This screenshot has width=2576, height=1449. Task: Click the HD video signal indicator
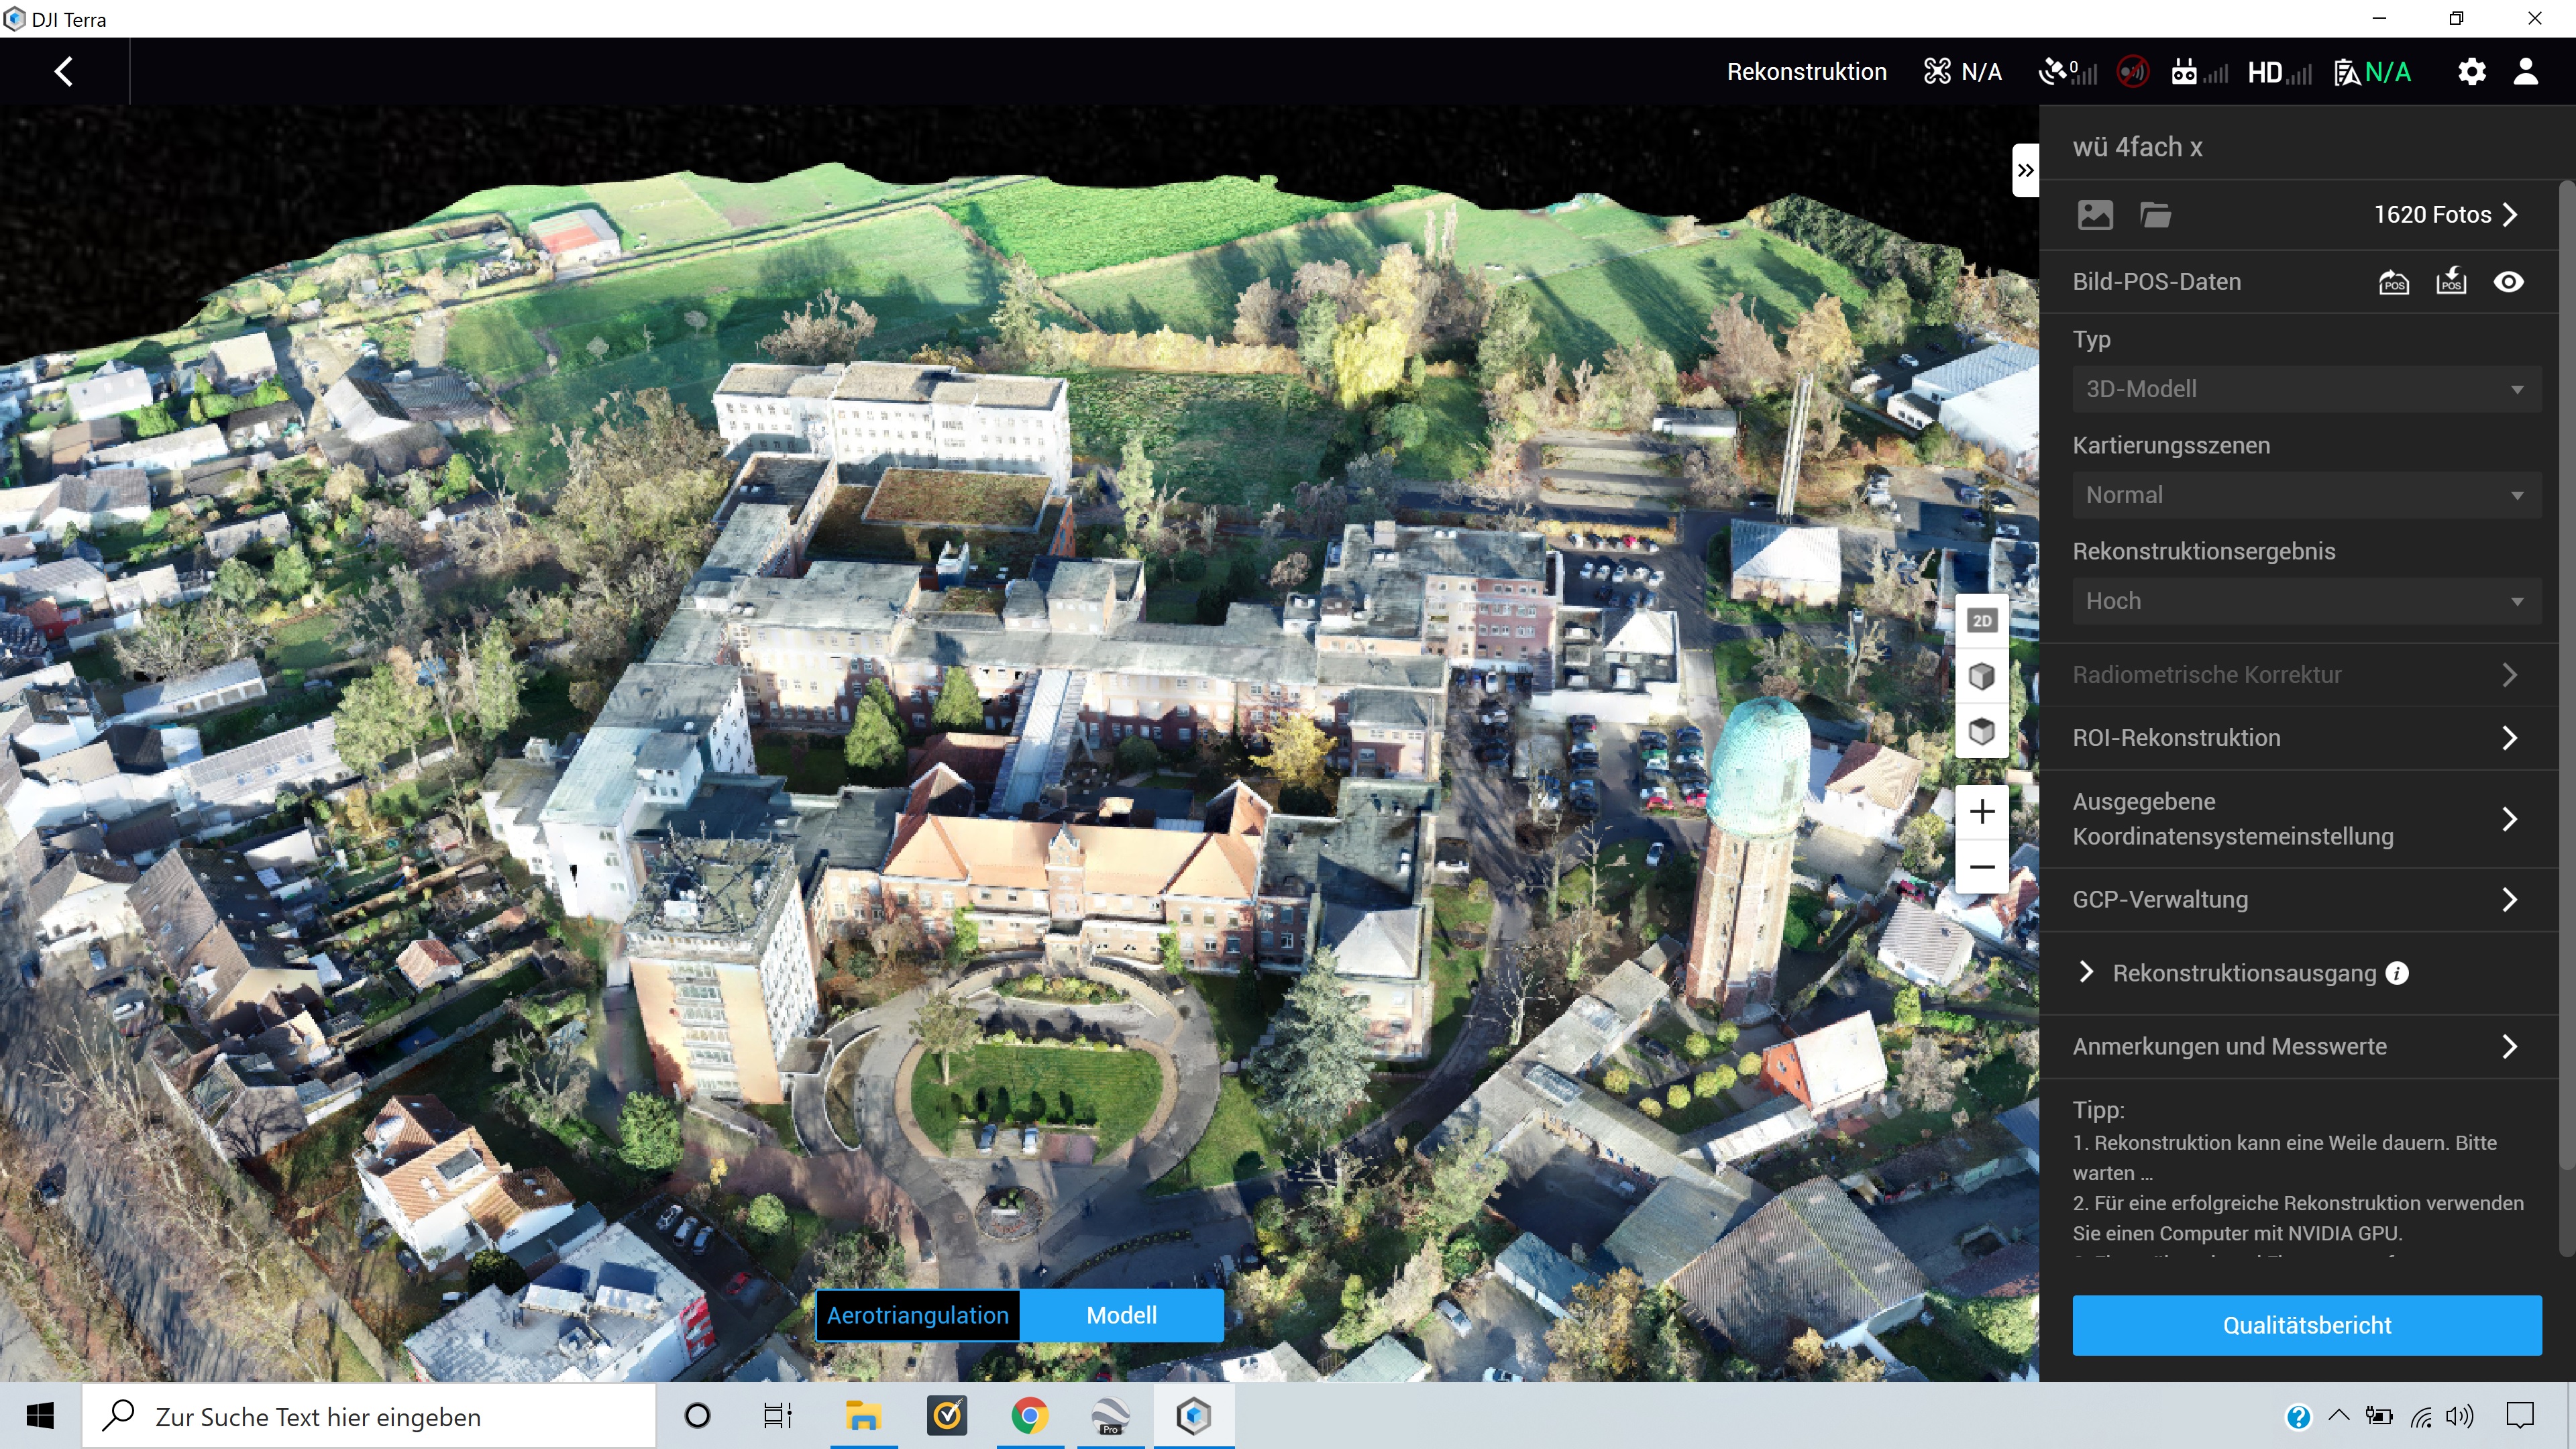pyautogui.click(x=2278, y=72)
